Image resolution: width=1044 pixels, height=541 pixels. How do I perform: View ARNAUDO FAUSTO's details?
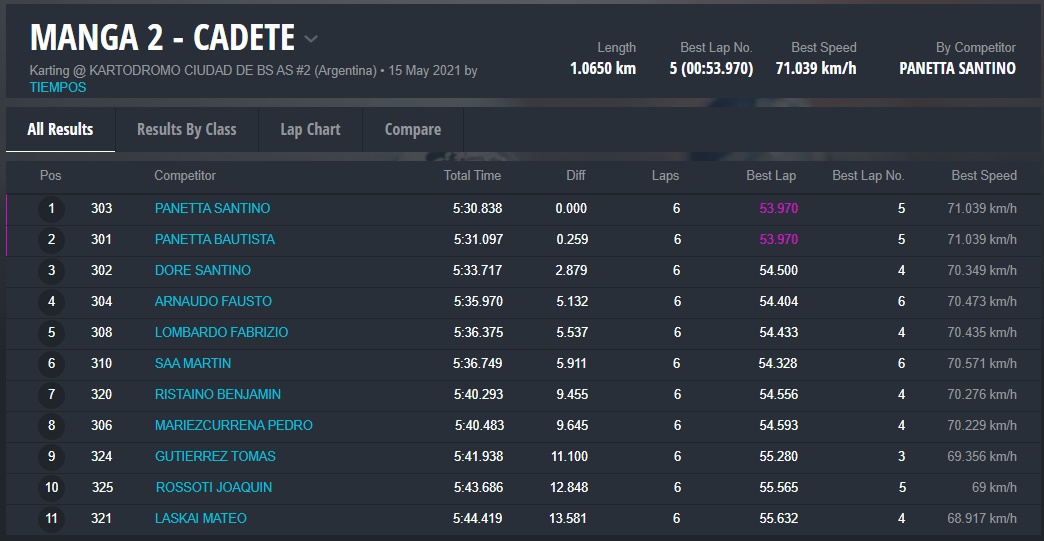coord(213,301)
